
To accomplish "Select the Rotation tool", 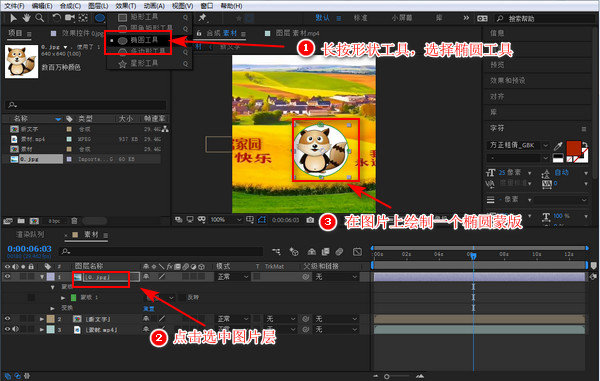I will pyautogui.click(x=56, y=18).
